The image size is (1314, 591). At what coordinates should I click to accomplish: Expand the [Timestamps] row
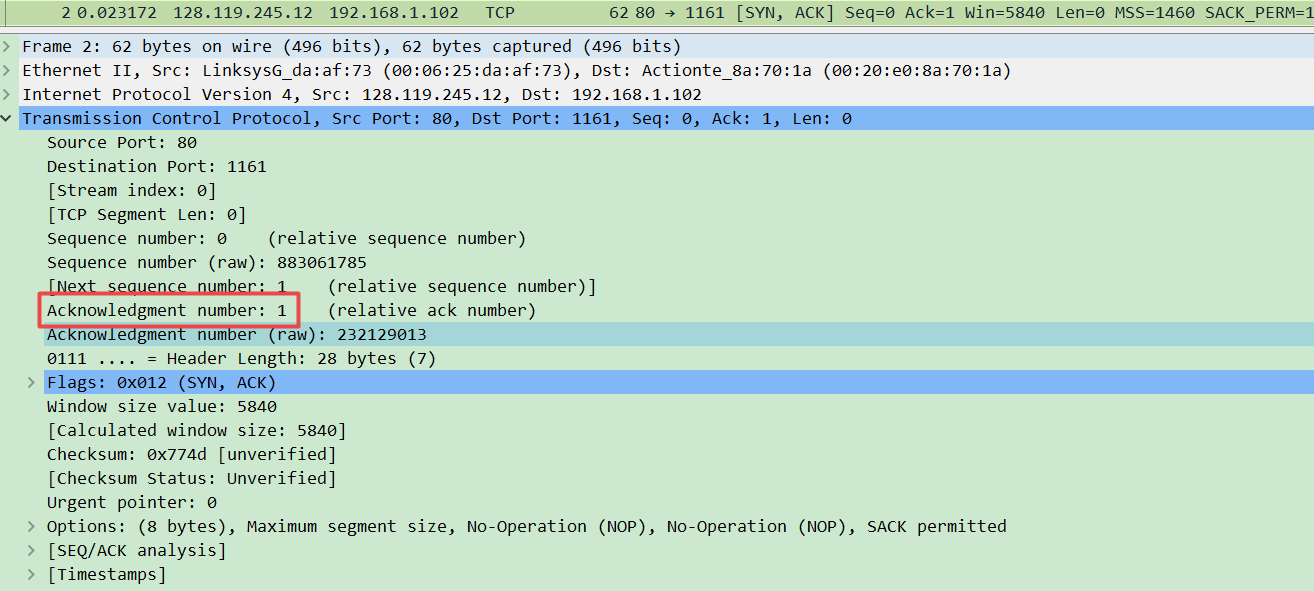32,575
